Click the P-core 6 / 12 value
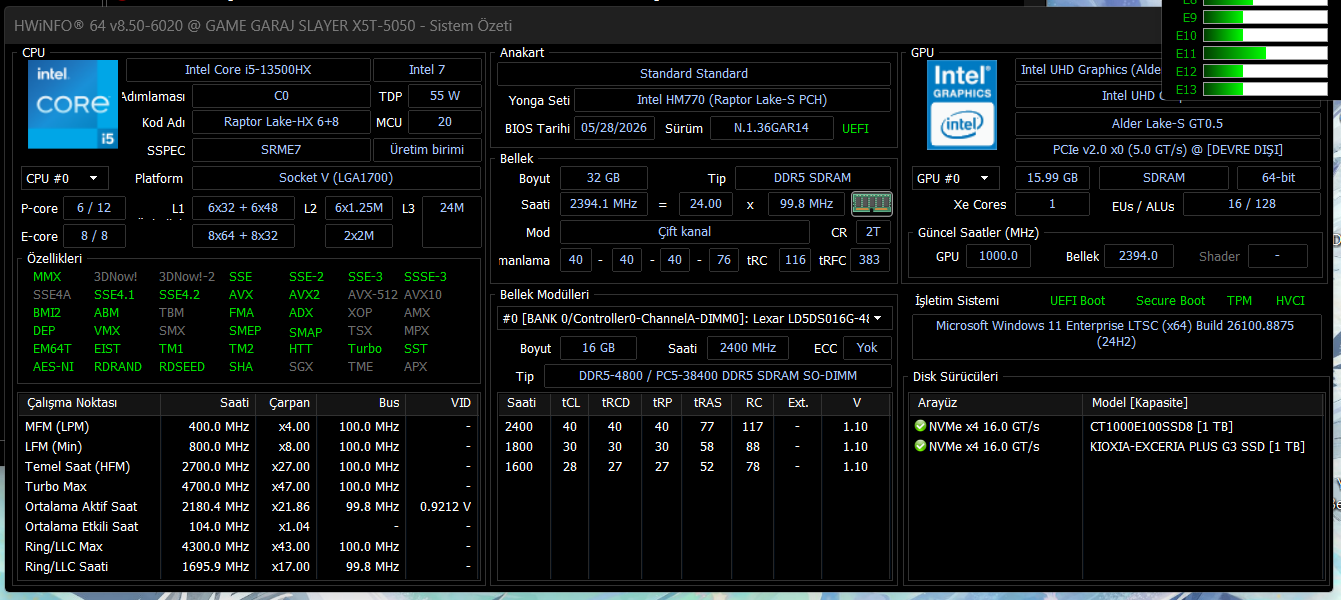The height and width of the screenshot is (600, 1341). [94, 208]
